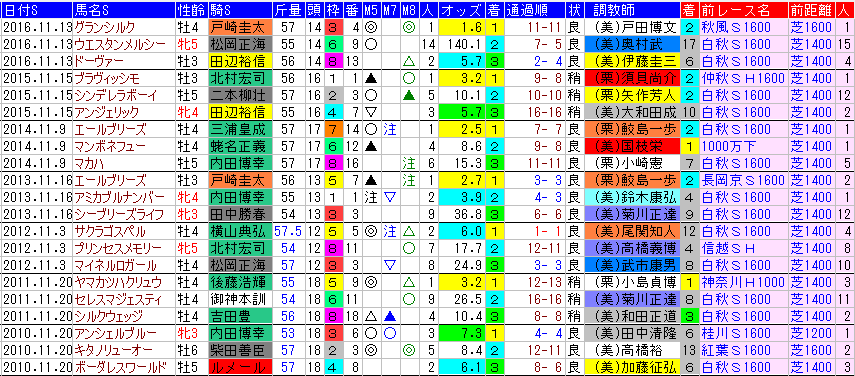The width and height of the screenshot is (855, 376).
Task: Click the M7 column header
Action: coord(389,10)
